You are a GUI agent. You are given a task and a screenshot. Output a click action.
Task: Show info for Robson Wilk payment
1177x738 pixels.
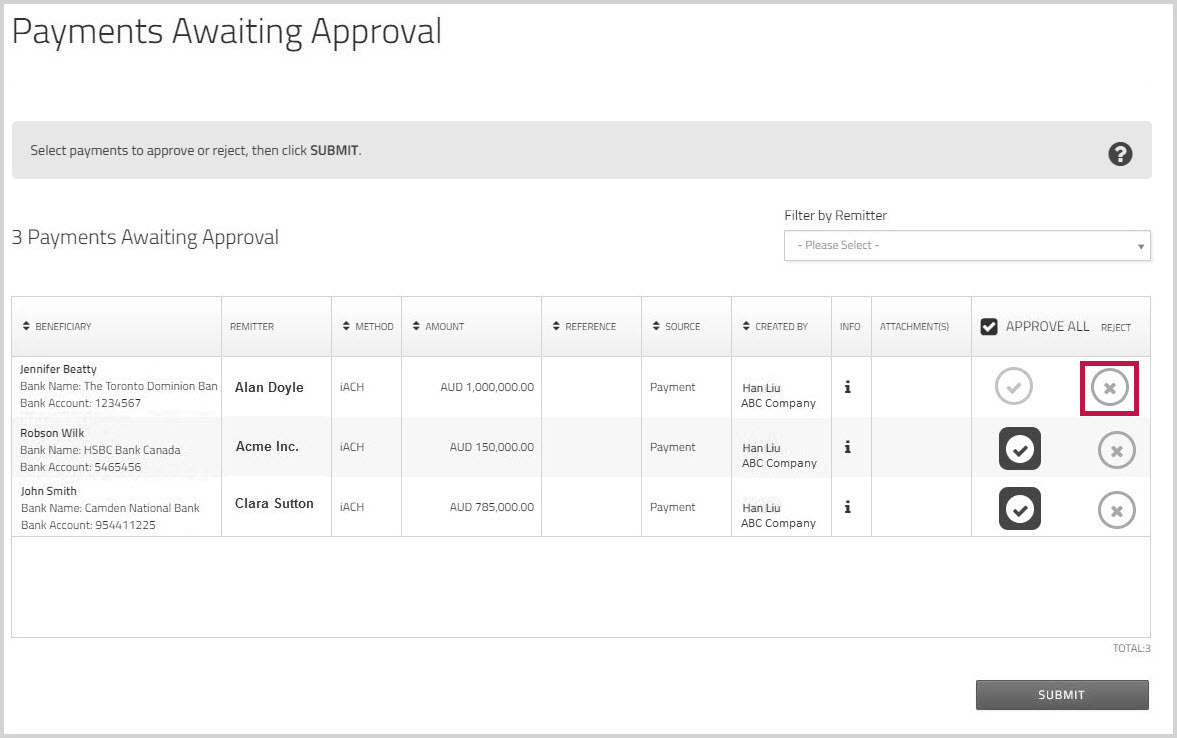click(x=848, y=447)
